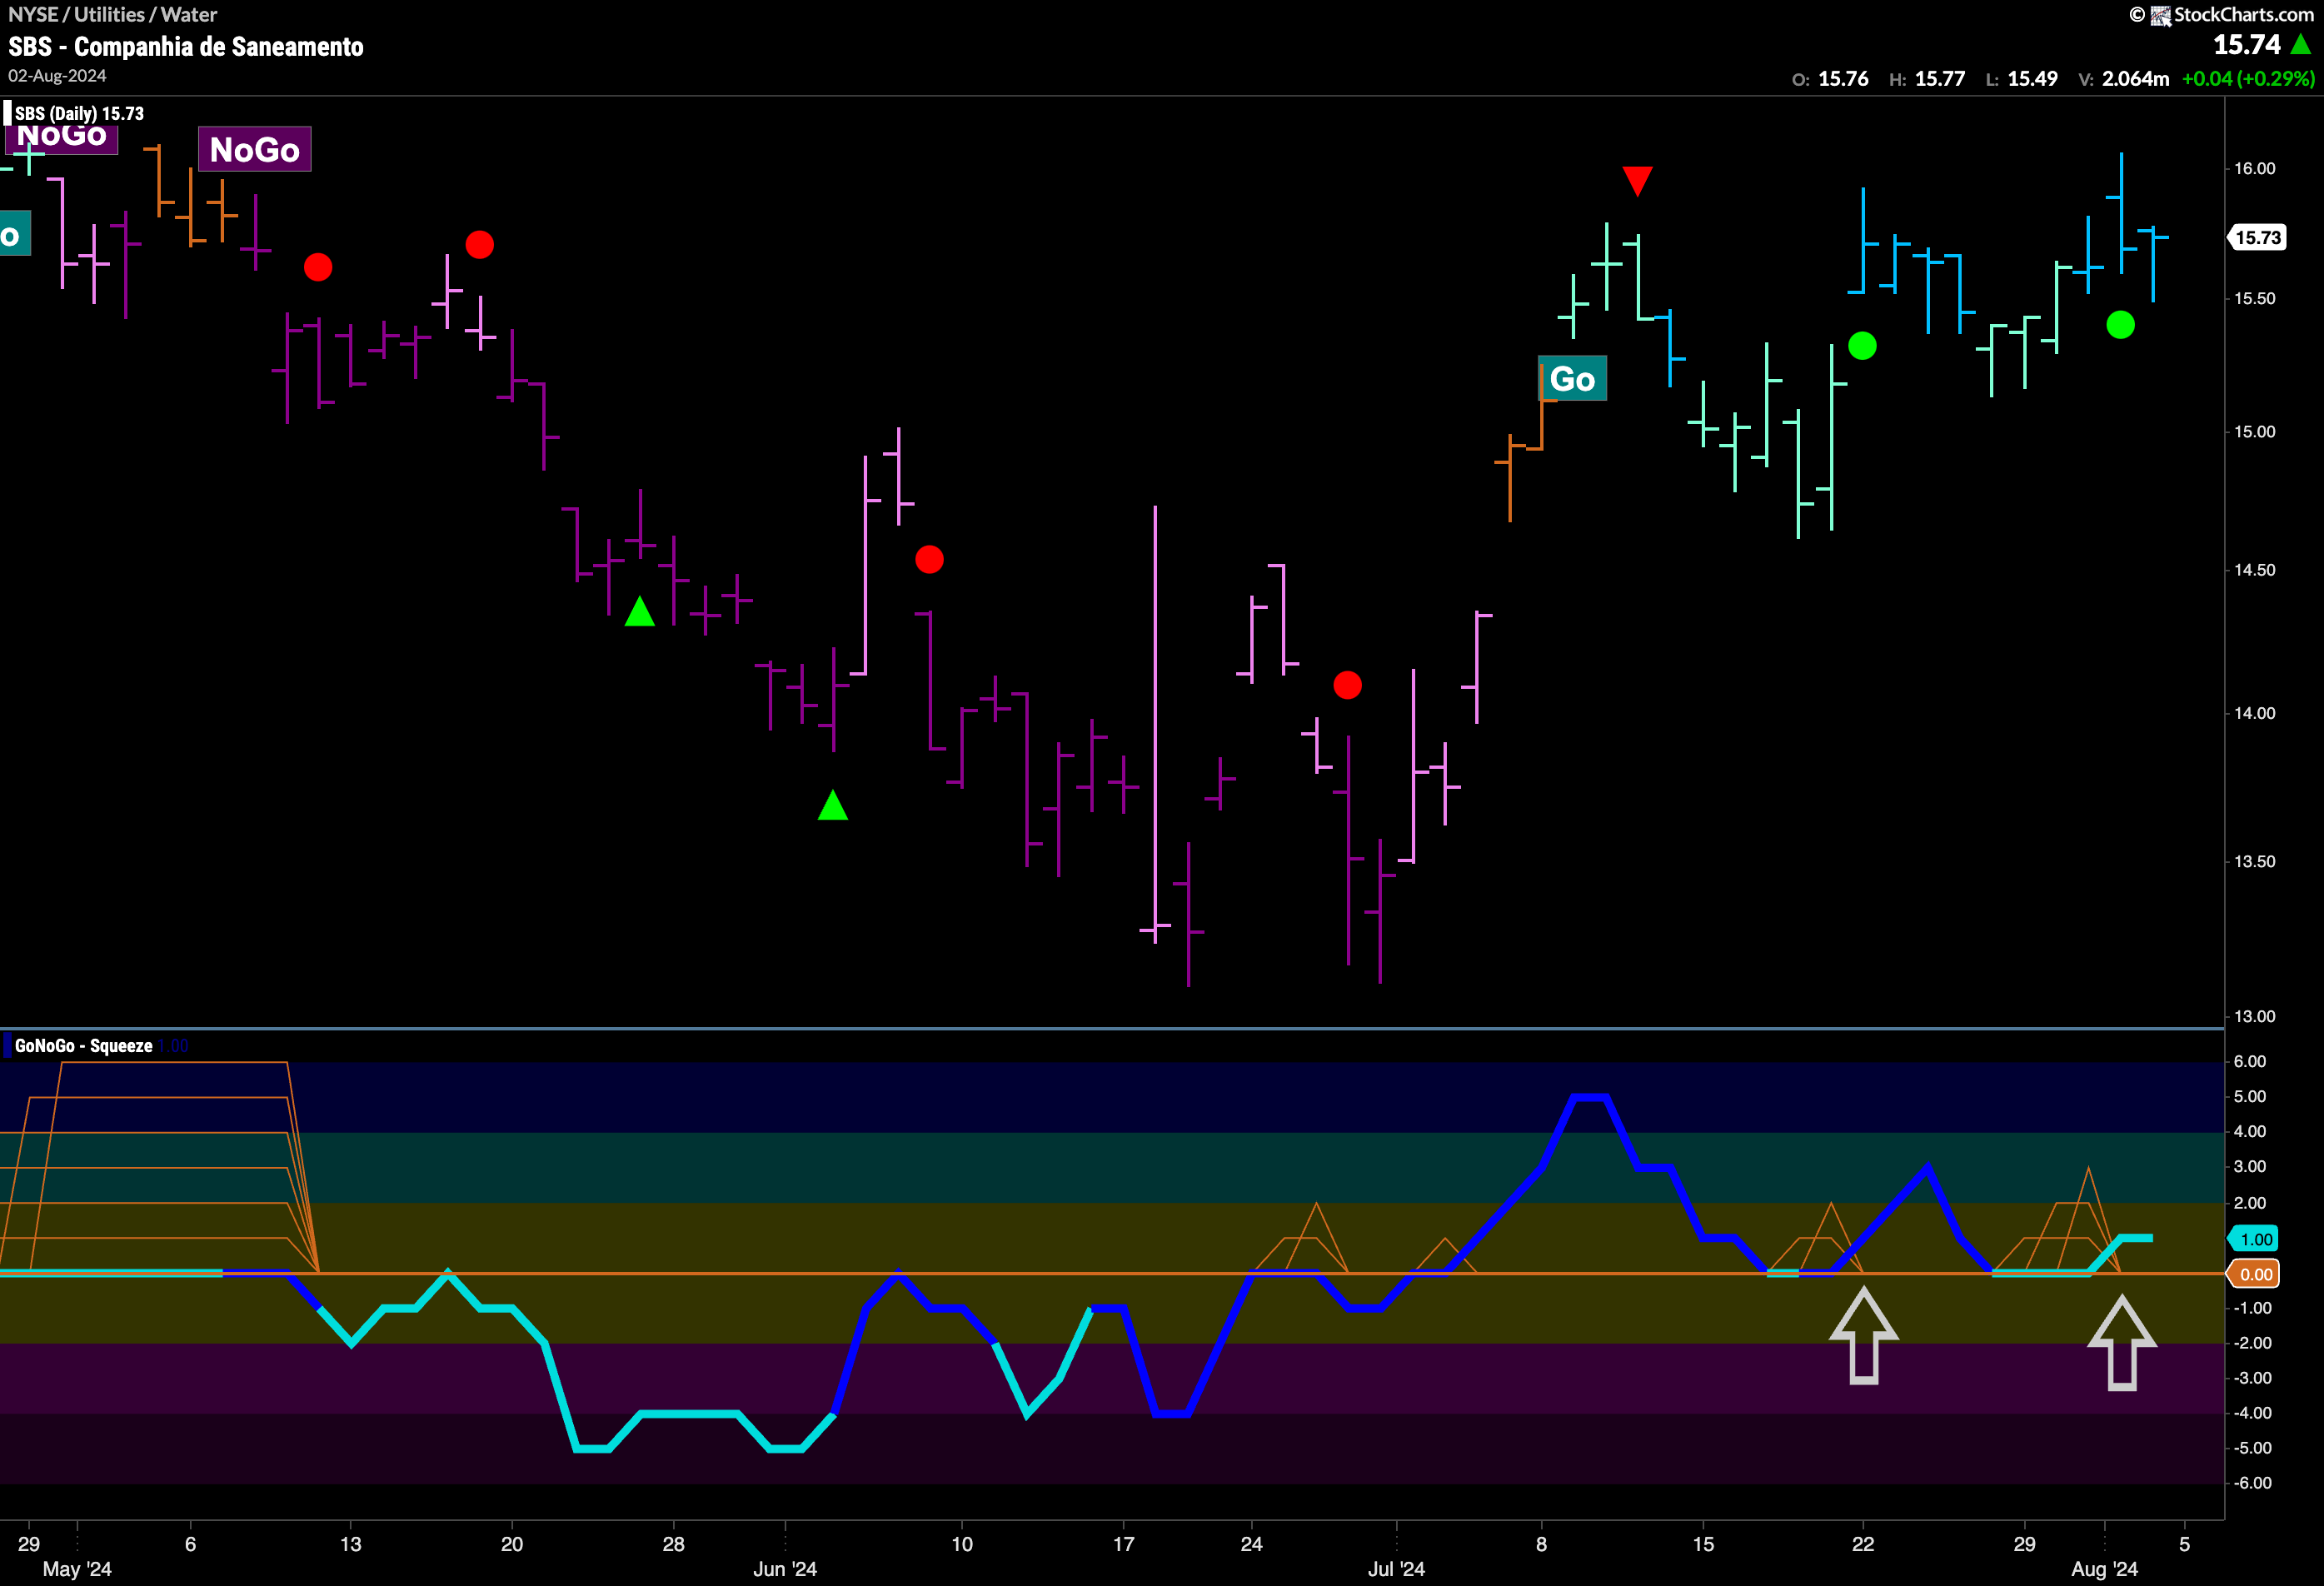The image size is (2324, 1586).
Task: Click the 3.00 squeeze axis label
Action: (x=2250, y=1166)
